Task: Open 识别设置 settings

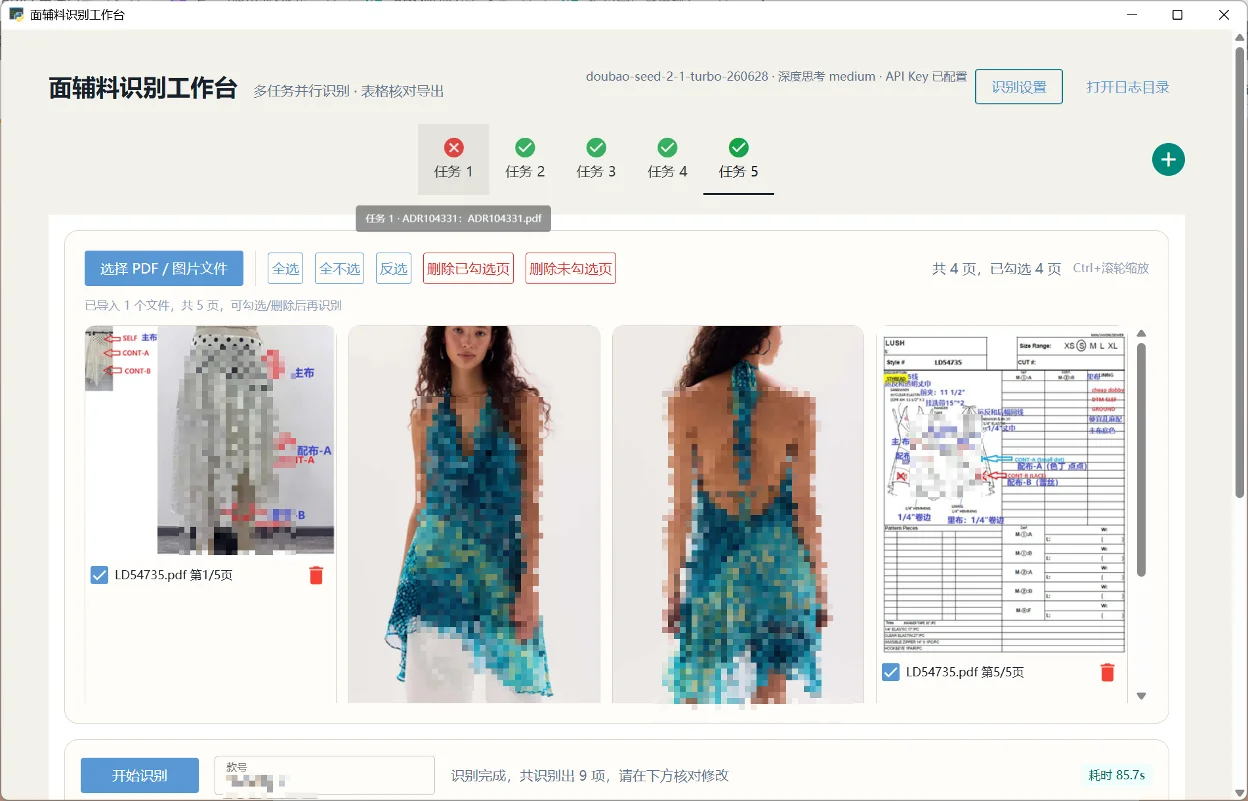Action: (x=1019, y=87)
